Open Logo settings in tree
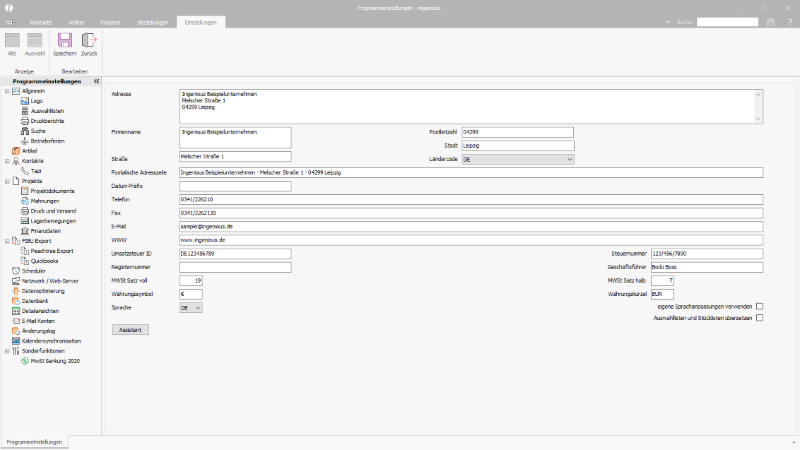800x450 pixels. (x=36, y=101)
